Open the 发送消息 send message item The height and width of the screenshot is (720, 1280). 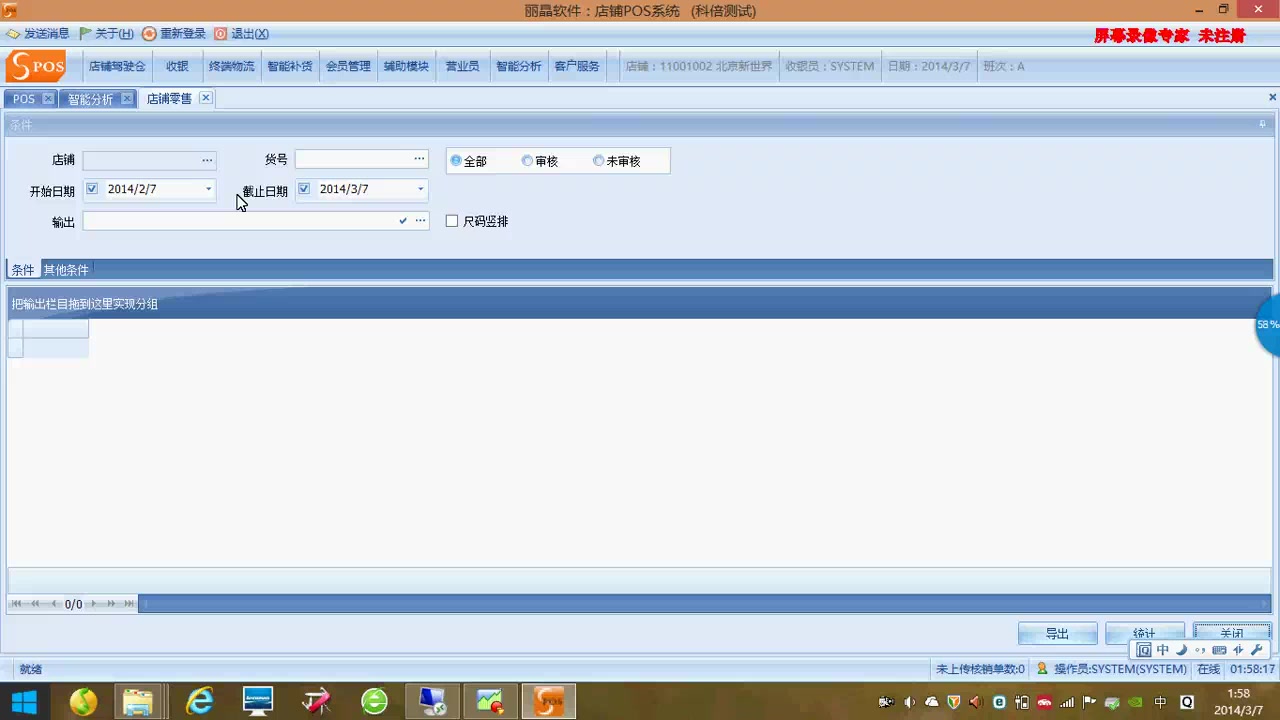(38, 33)
